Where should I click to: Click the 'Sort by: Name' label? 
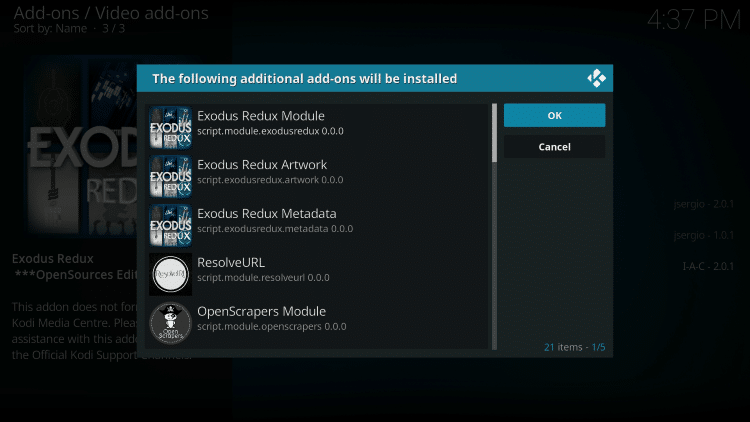click(47, 29)
